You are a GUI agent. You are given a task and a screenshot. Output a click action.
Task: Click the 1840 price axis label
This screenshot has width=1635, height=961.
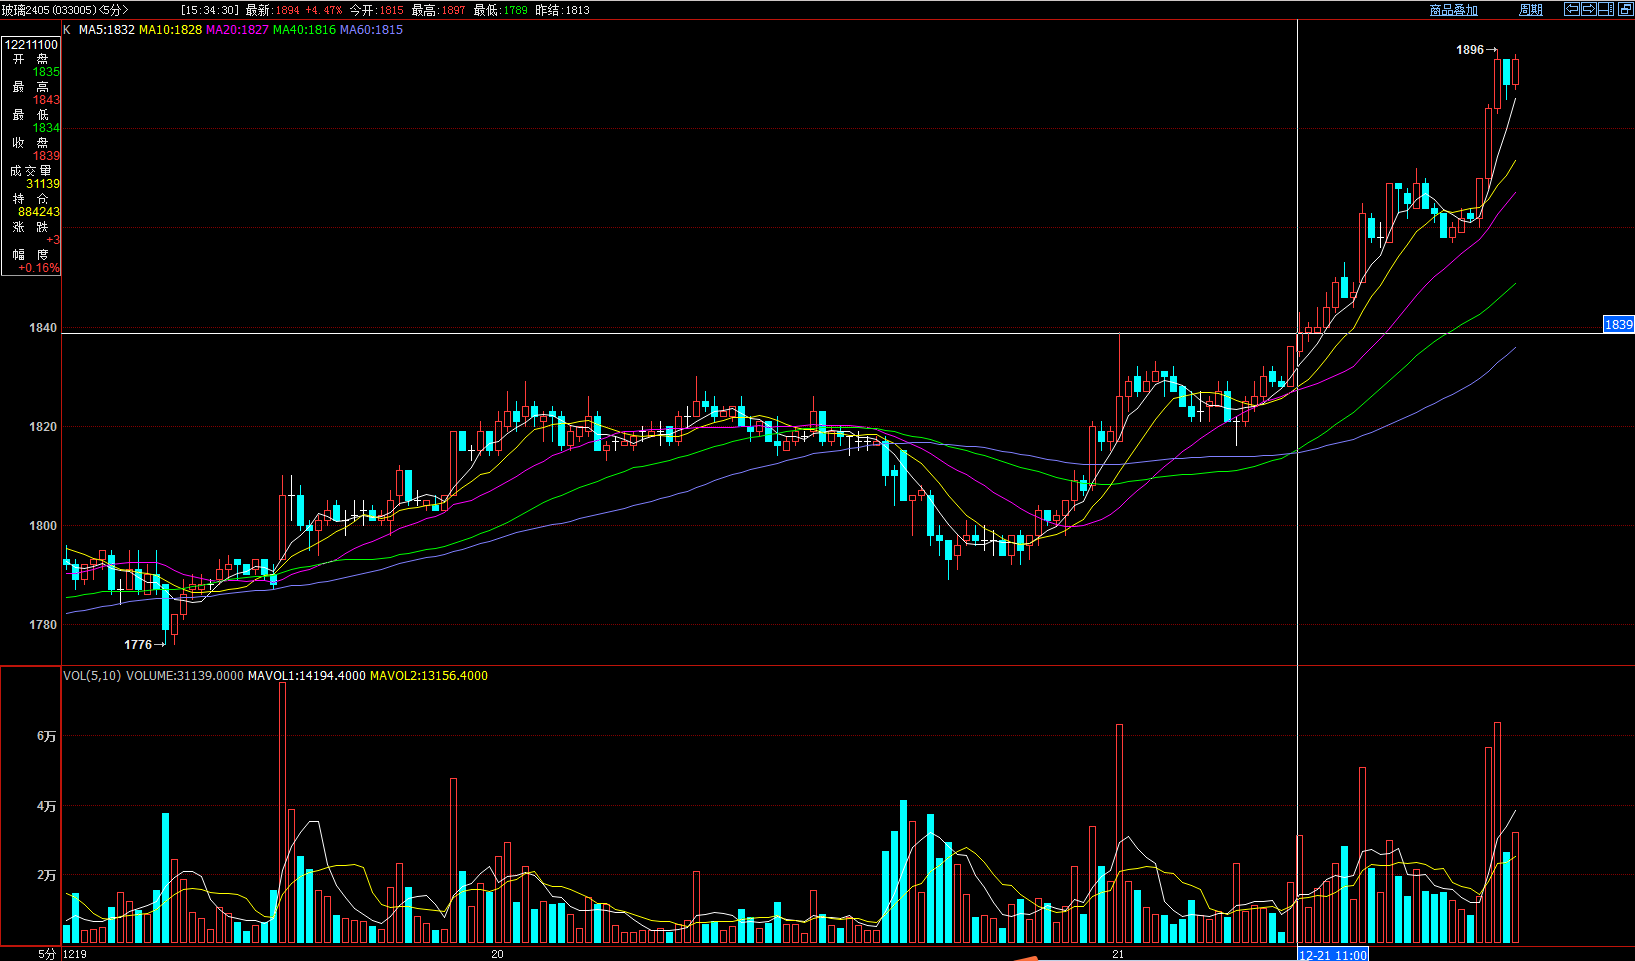pyautogui.click(x=43, y=328)
